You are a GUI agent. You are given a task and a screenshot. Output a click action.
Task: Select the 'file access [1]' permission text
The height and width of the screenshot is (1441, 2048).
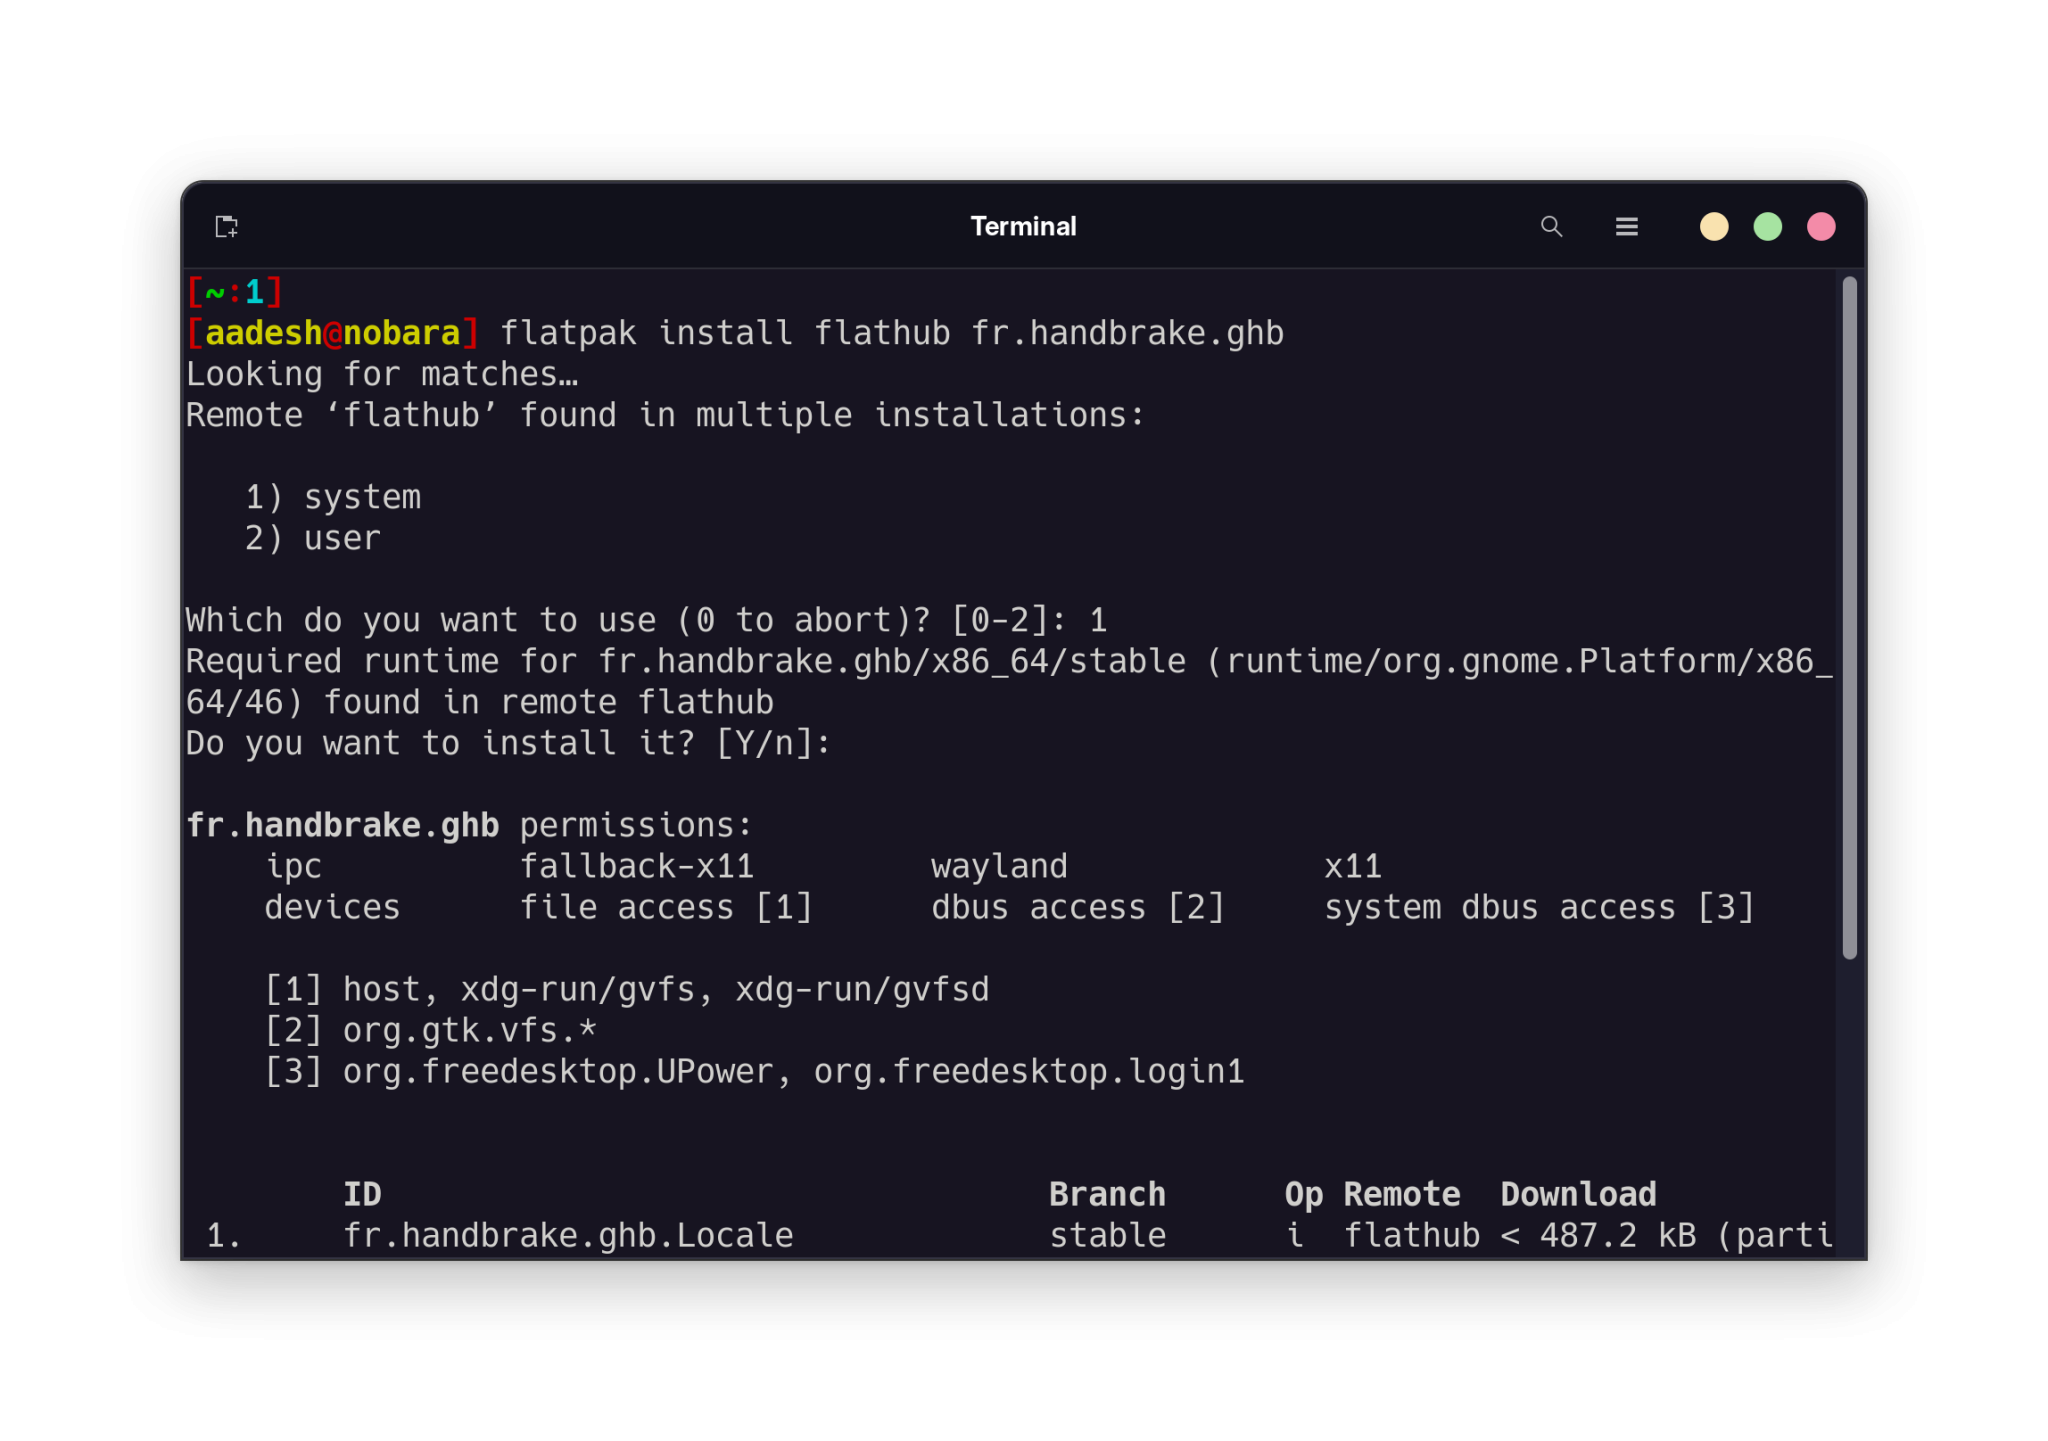pyautogui.click(x=666, y=907)
